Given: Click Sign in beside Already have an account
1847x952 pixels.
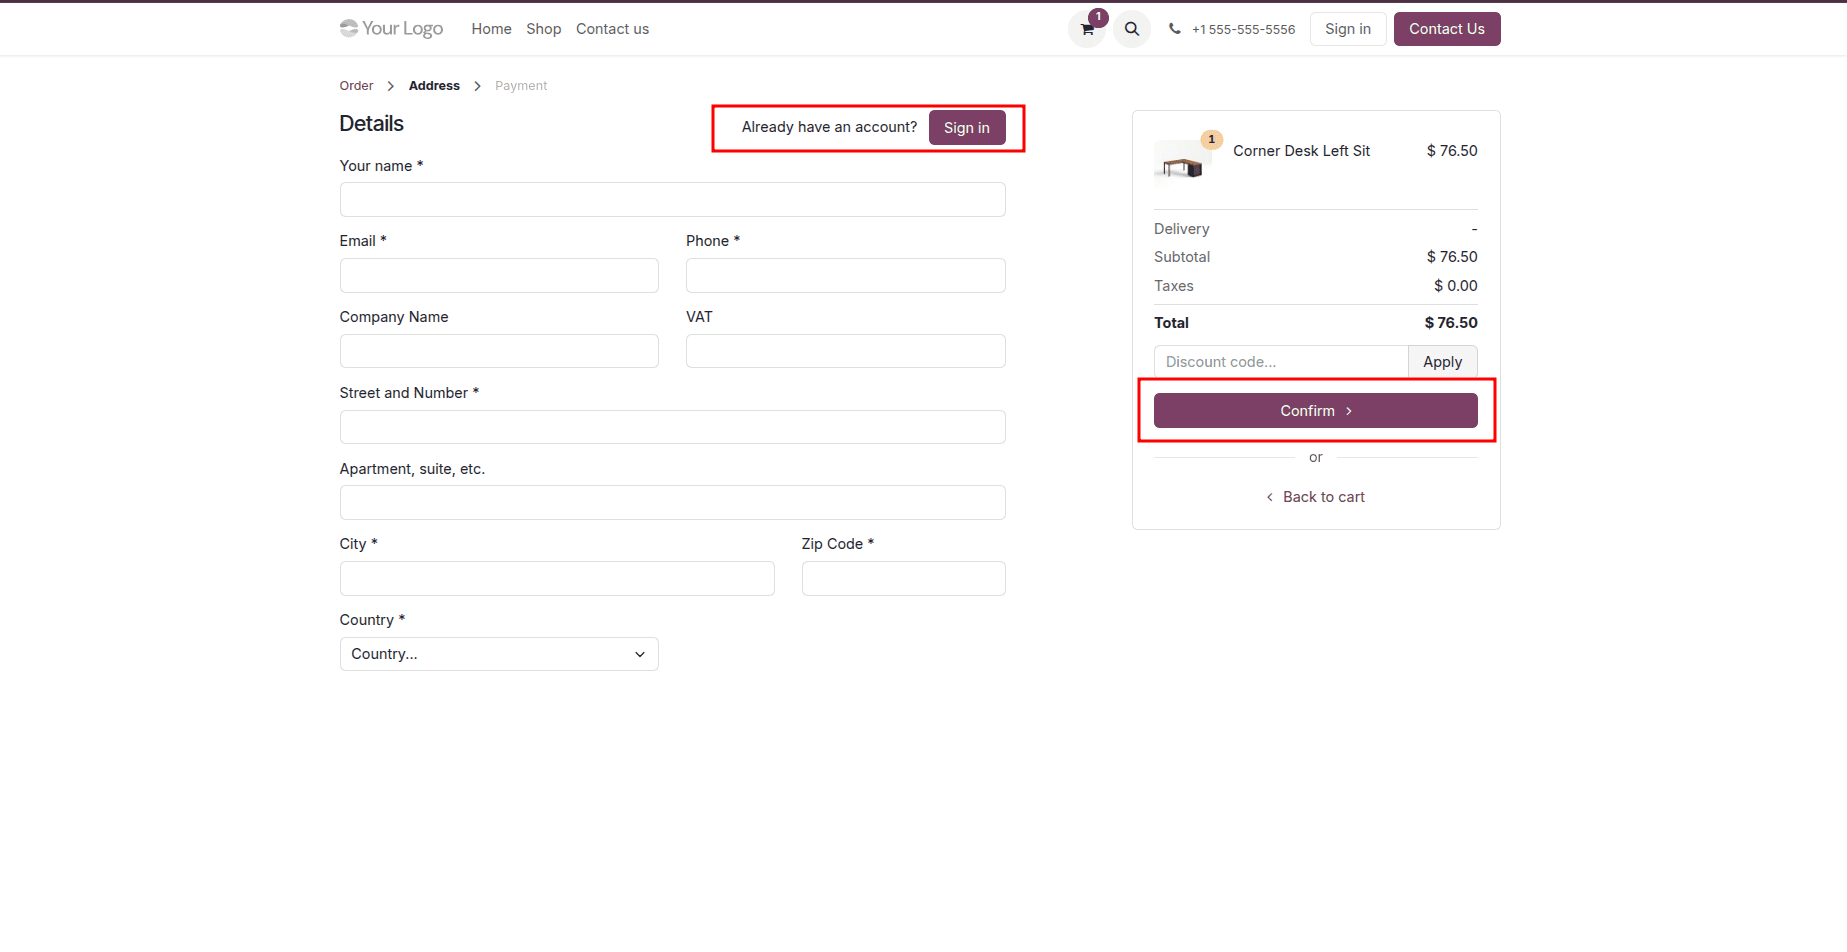Looking at the screenshot, I should 967,127.
